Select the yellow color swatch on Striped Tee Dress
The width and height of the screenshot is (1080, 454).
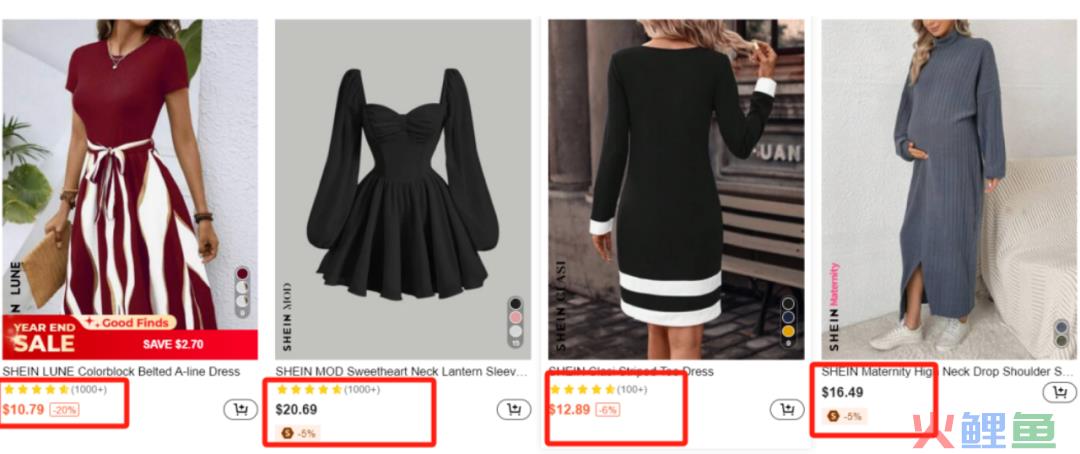pos(789,331)
